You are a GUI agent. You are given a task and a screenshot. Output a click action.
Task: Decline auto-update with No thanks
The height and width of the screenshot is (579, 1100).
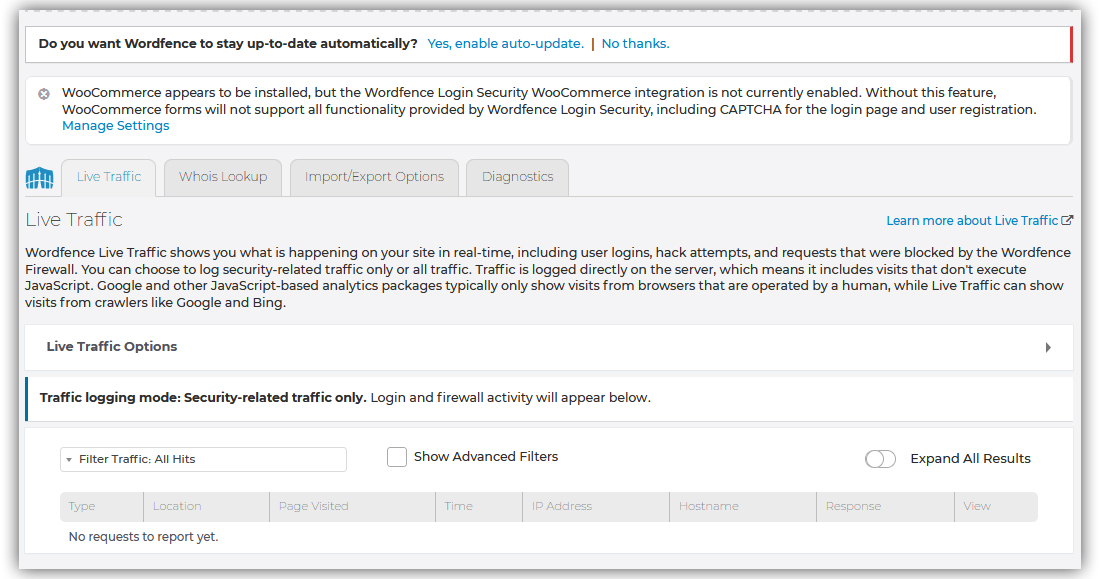[x=636, y=44]
